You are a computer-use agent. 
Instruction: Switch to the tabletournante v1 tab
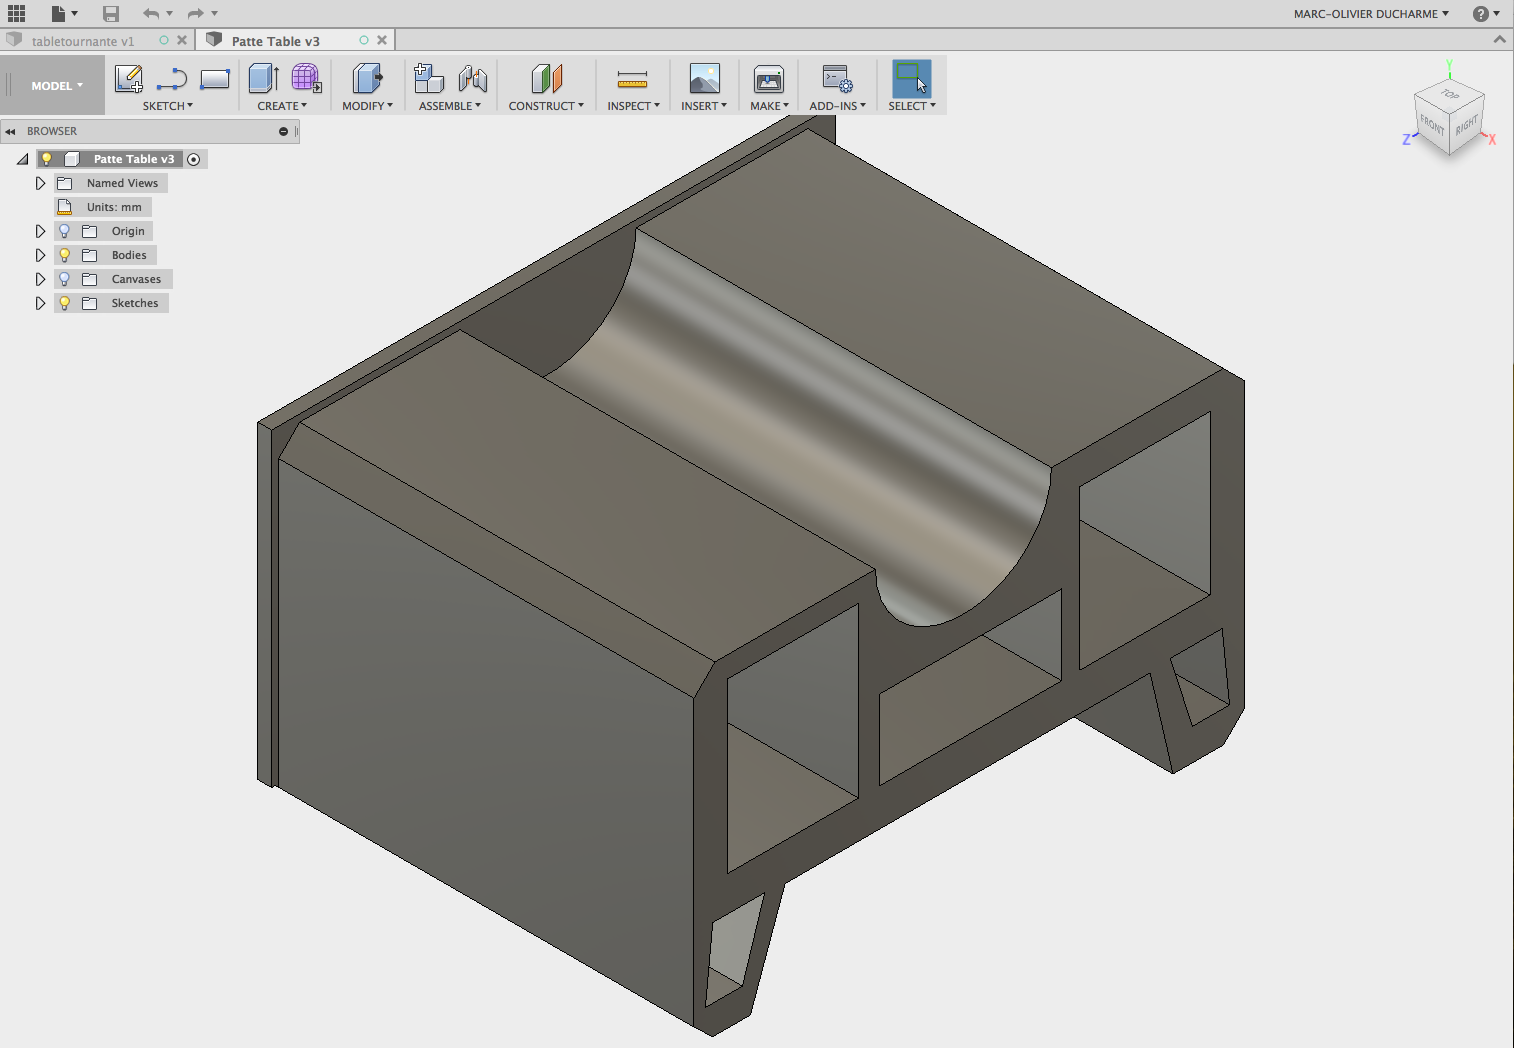(83, 41)
